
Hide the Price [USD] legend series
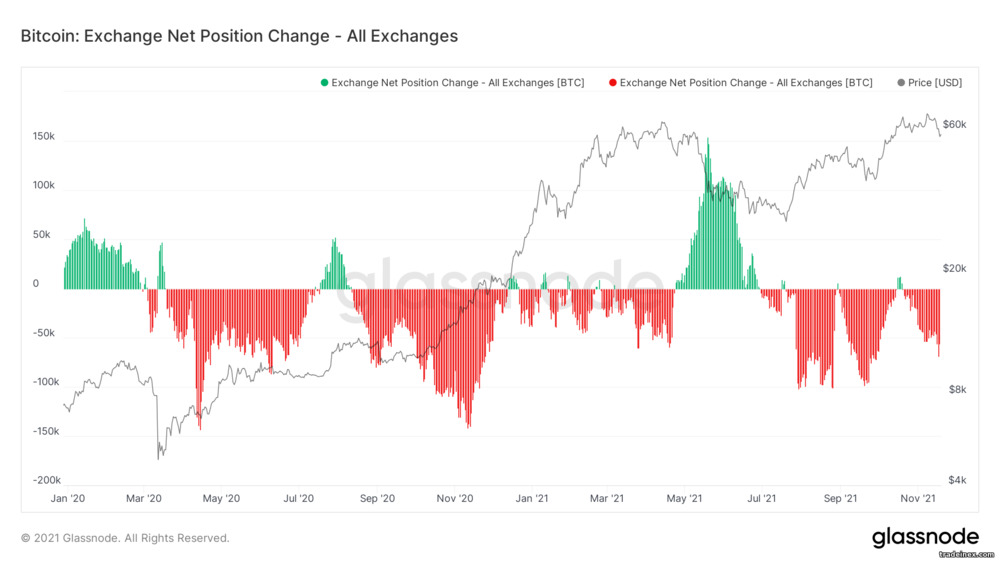point(929,83)
